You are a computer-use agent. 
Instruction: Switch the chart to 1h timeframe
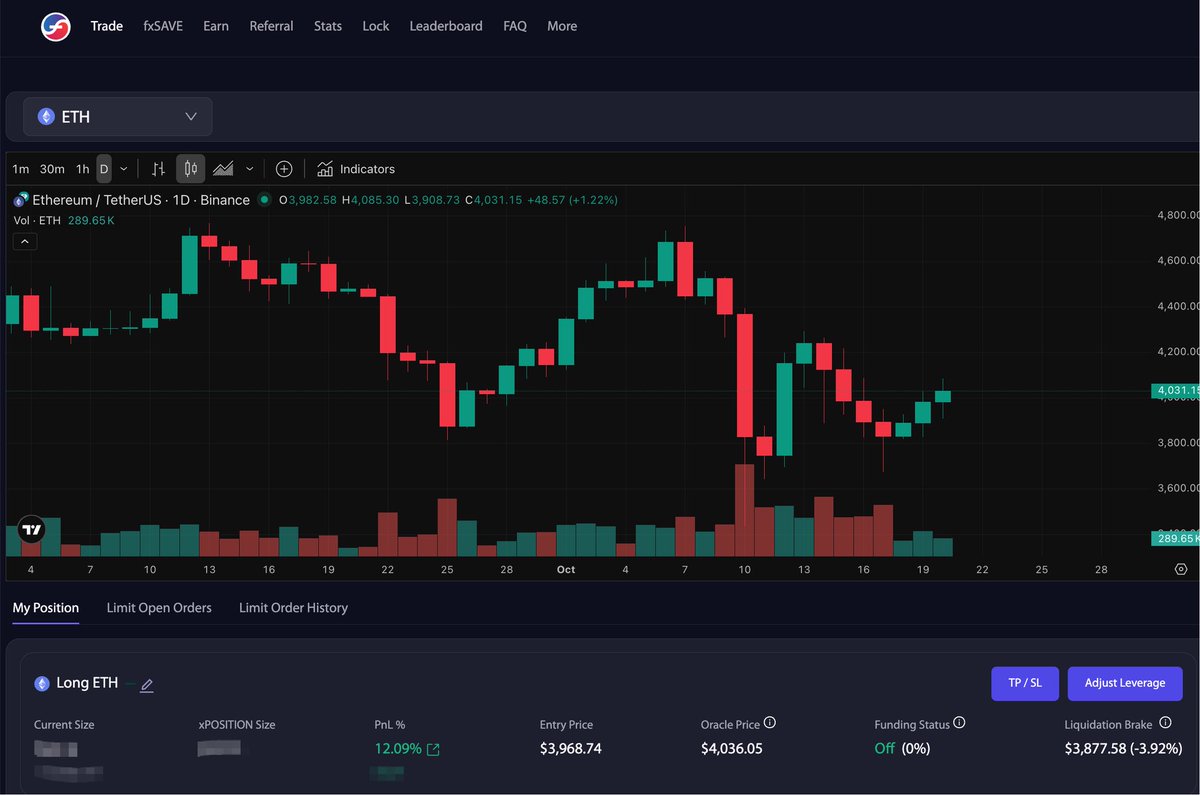(x=82, y=169)
